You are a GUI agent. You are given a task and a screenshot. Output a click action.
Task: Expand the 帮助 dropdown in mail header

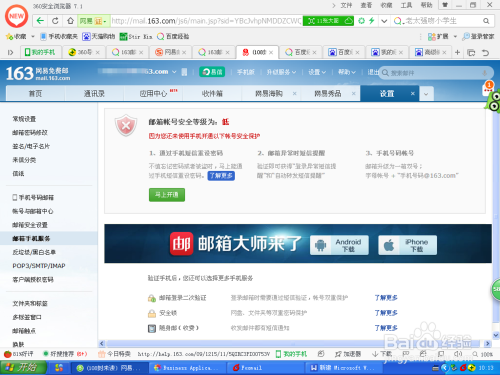coord(347,72)
